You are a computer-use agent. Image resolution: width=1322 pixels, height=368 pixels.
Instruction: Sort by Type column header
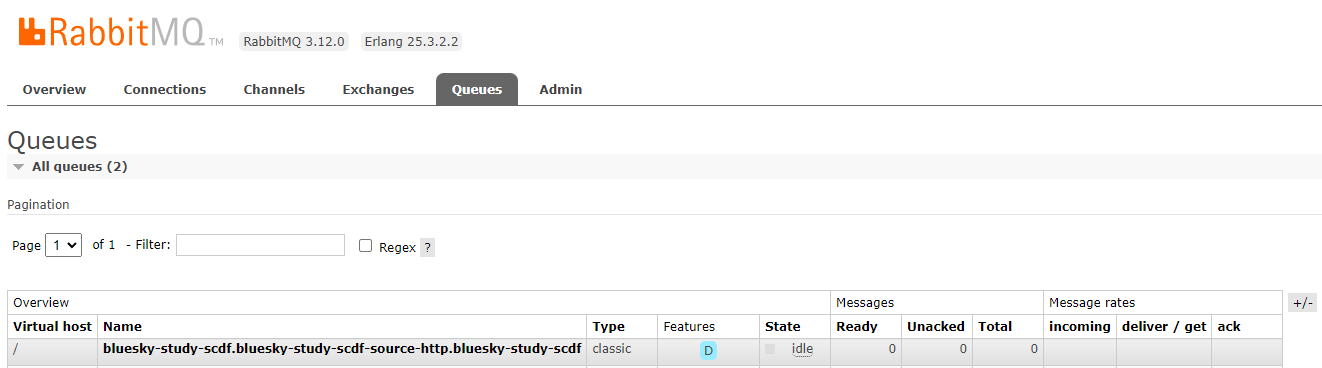point(608,326)
